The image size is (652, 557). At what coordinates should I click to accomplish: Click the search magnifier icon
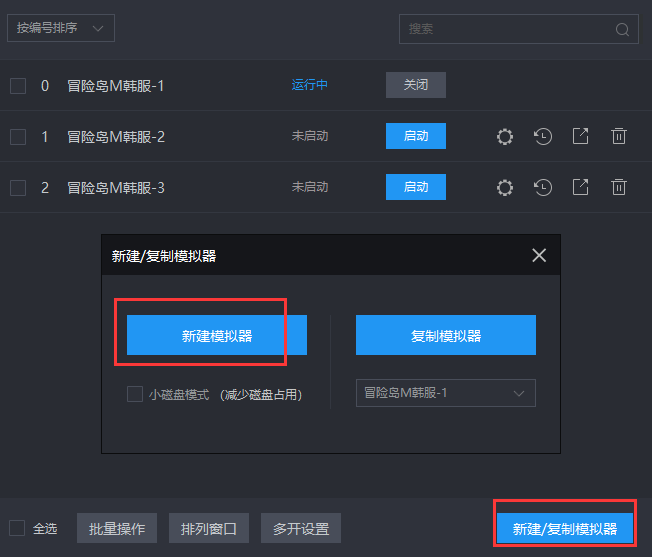(622, 29)
